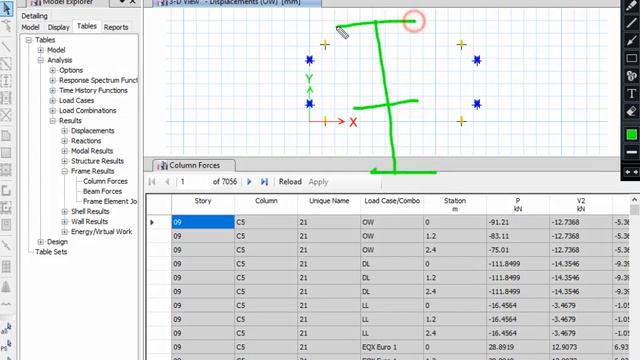Click the table's vertical scrollbar up arrow
Viewport: 640px width, 360px height.
634,200
